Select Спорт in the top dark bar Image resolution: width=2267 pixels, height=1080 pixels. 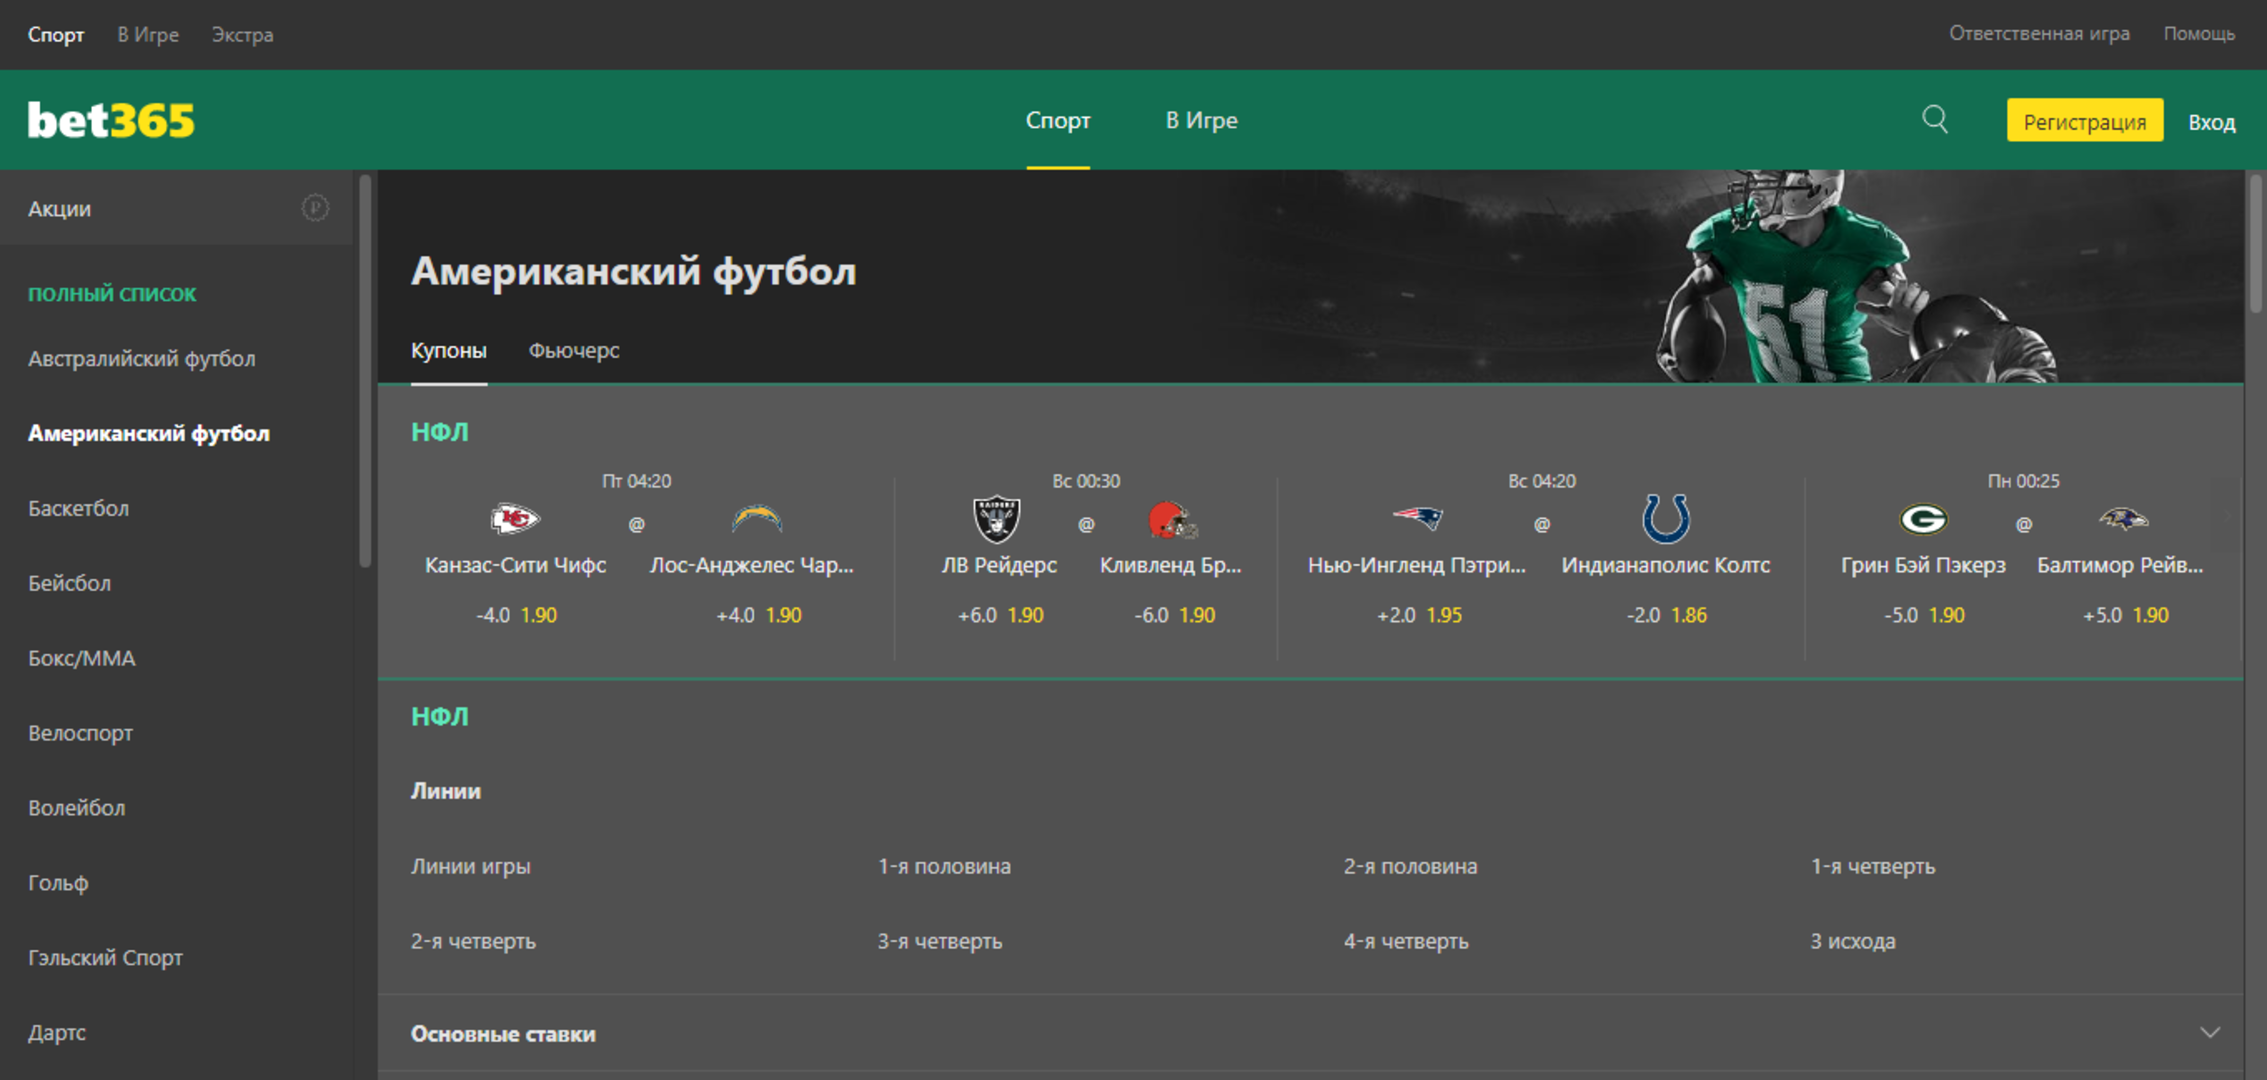(x=56, y=34)
